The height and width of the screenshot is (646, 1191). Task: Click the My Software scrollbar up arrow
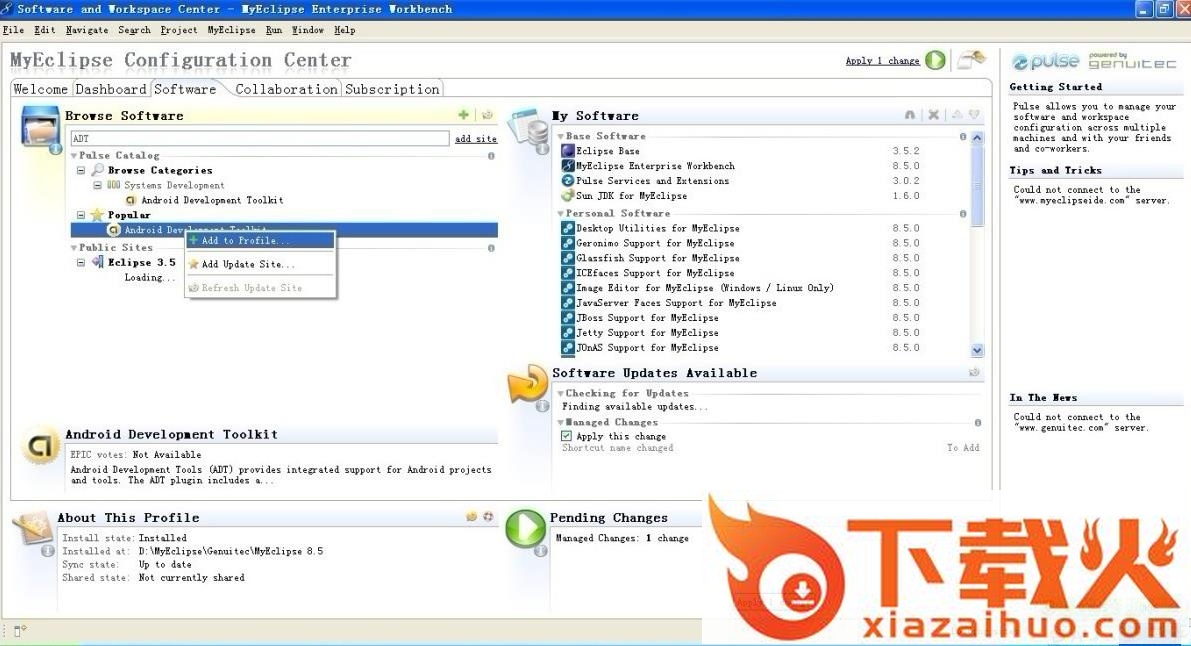[978, 138]
